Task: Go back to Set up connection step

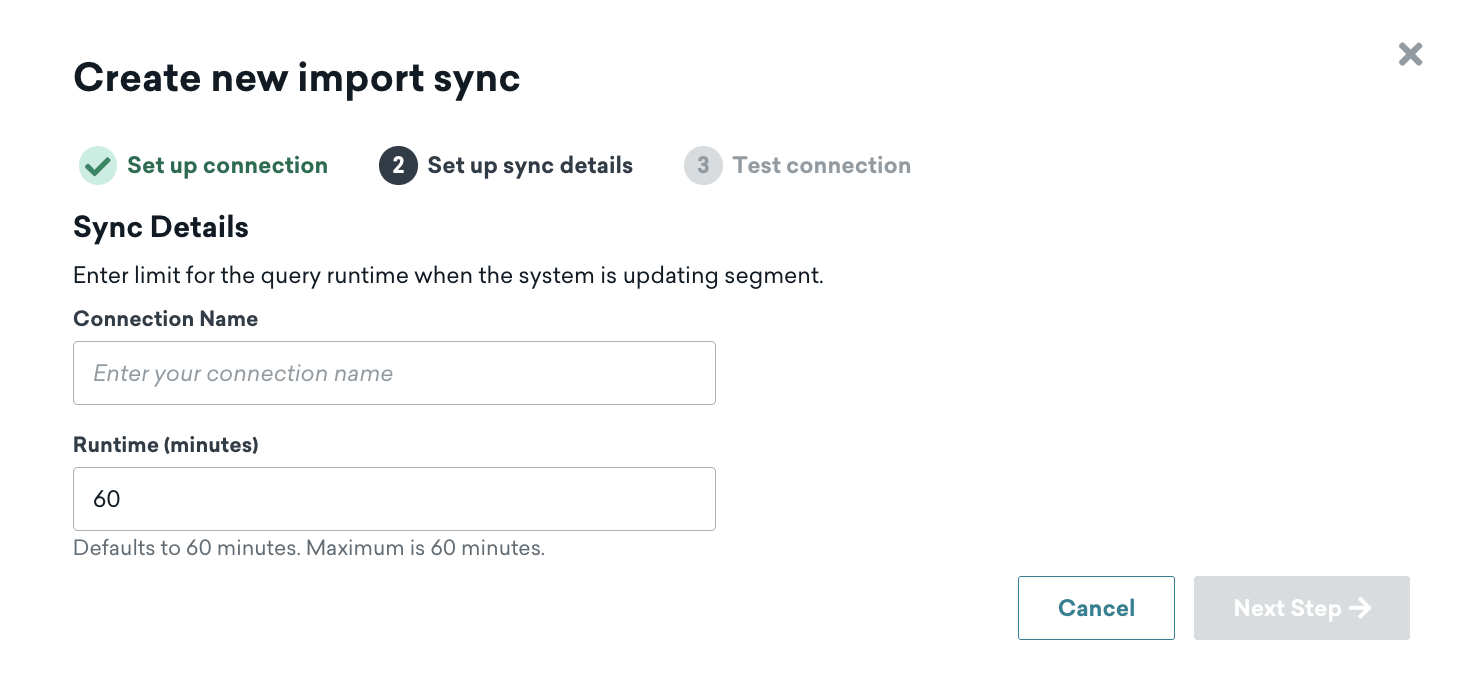Action: [227, 166]
